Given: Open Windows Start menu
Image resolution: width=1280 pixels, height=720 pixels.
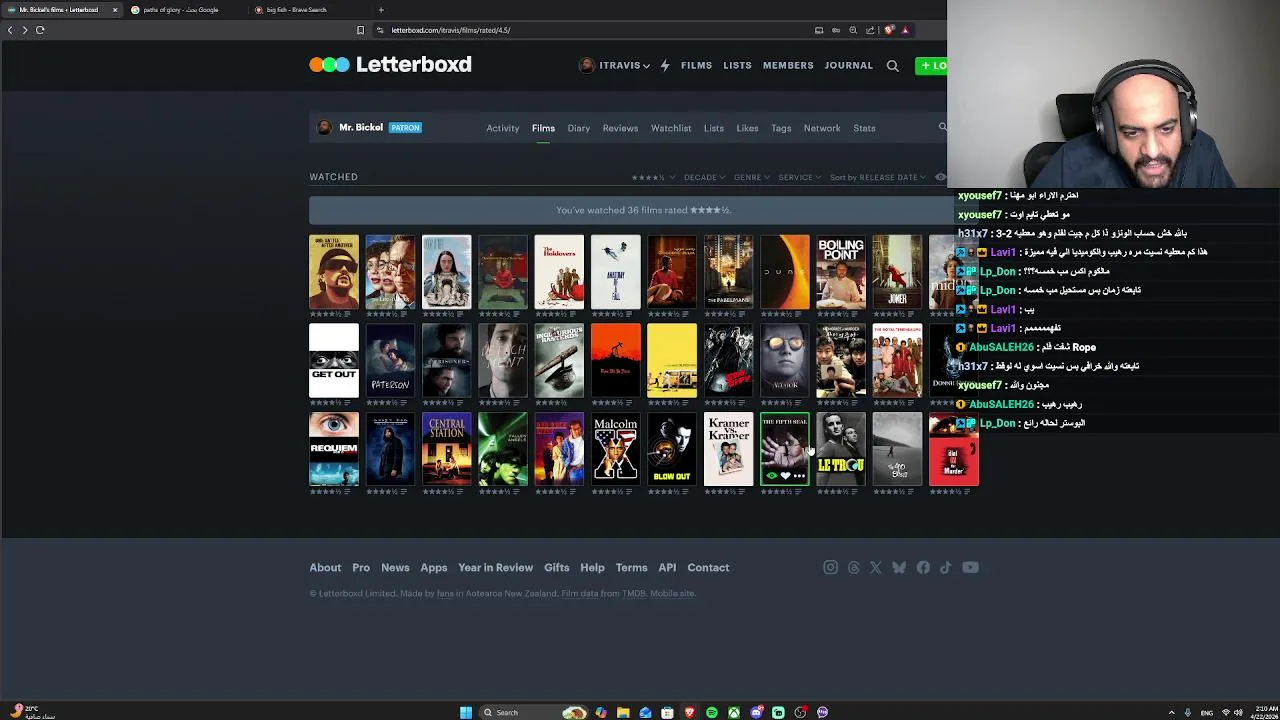Looking at the screenshot, I should [x=466, y=712].
